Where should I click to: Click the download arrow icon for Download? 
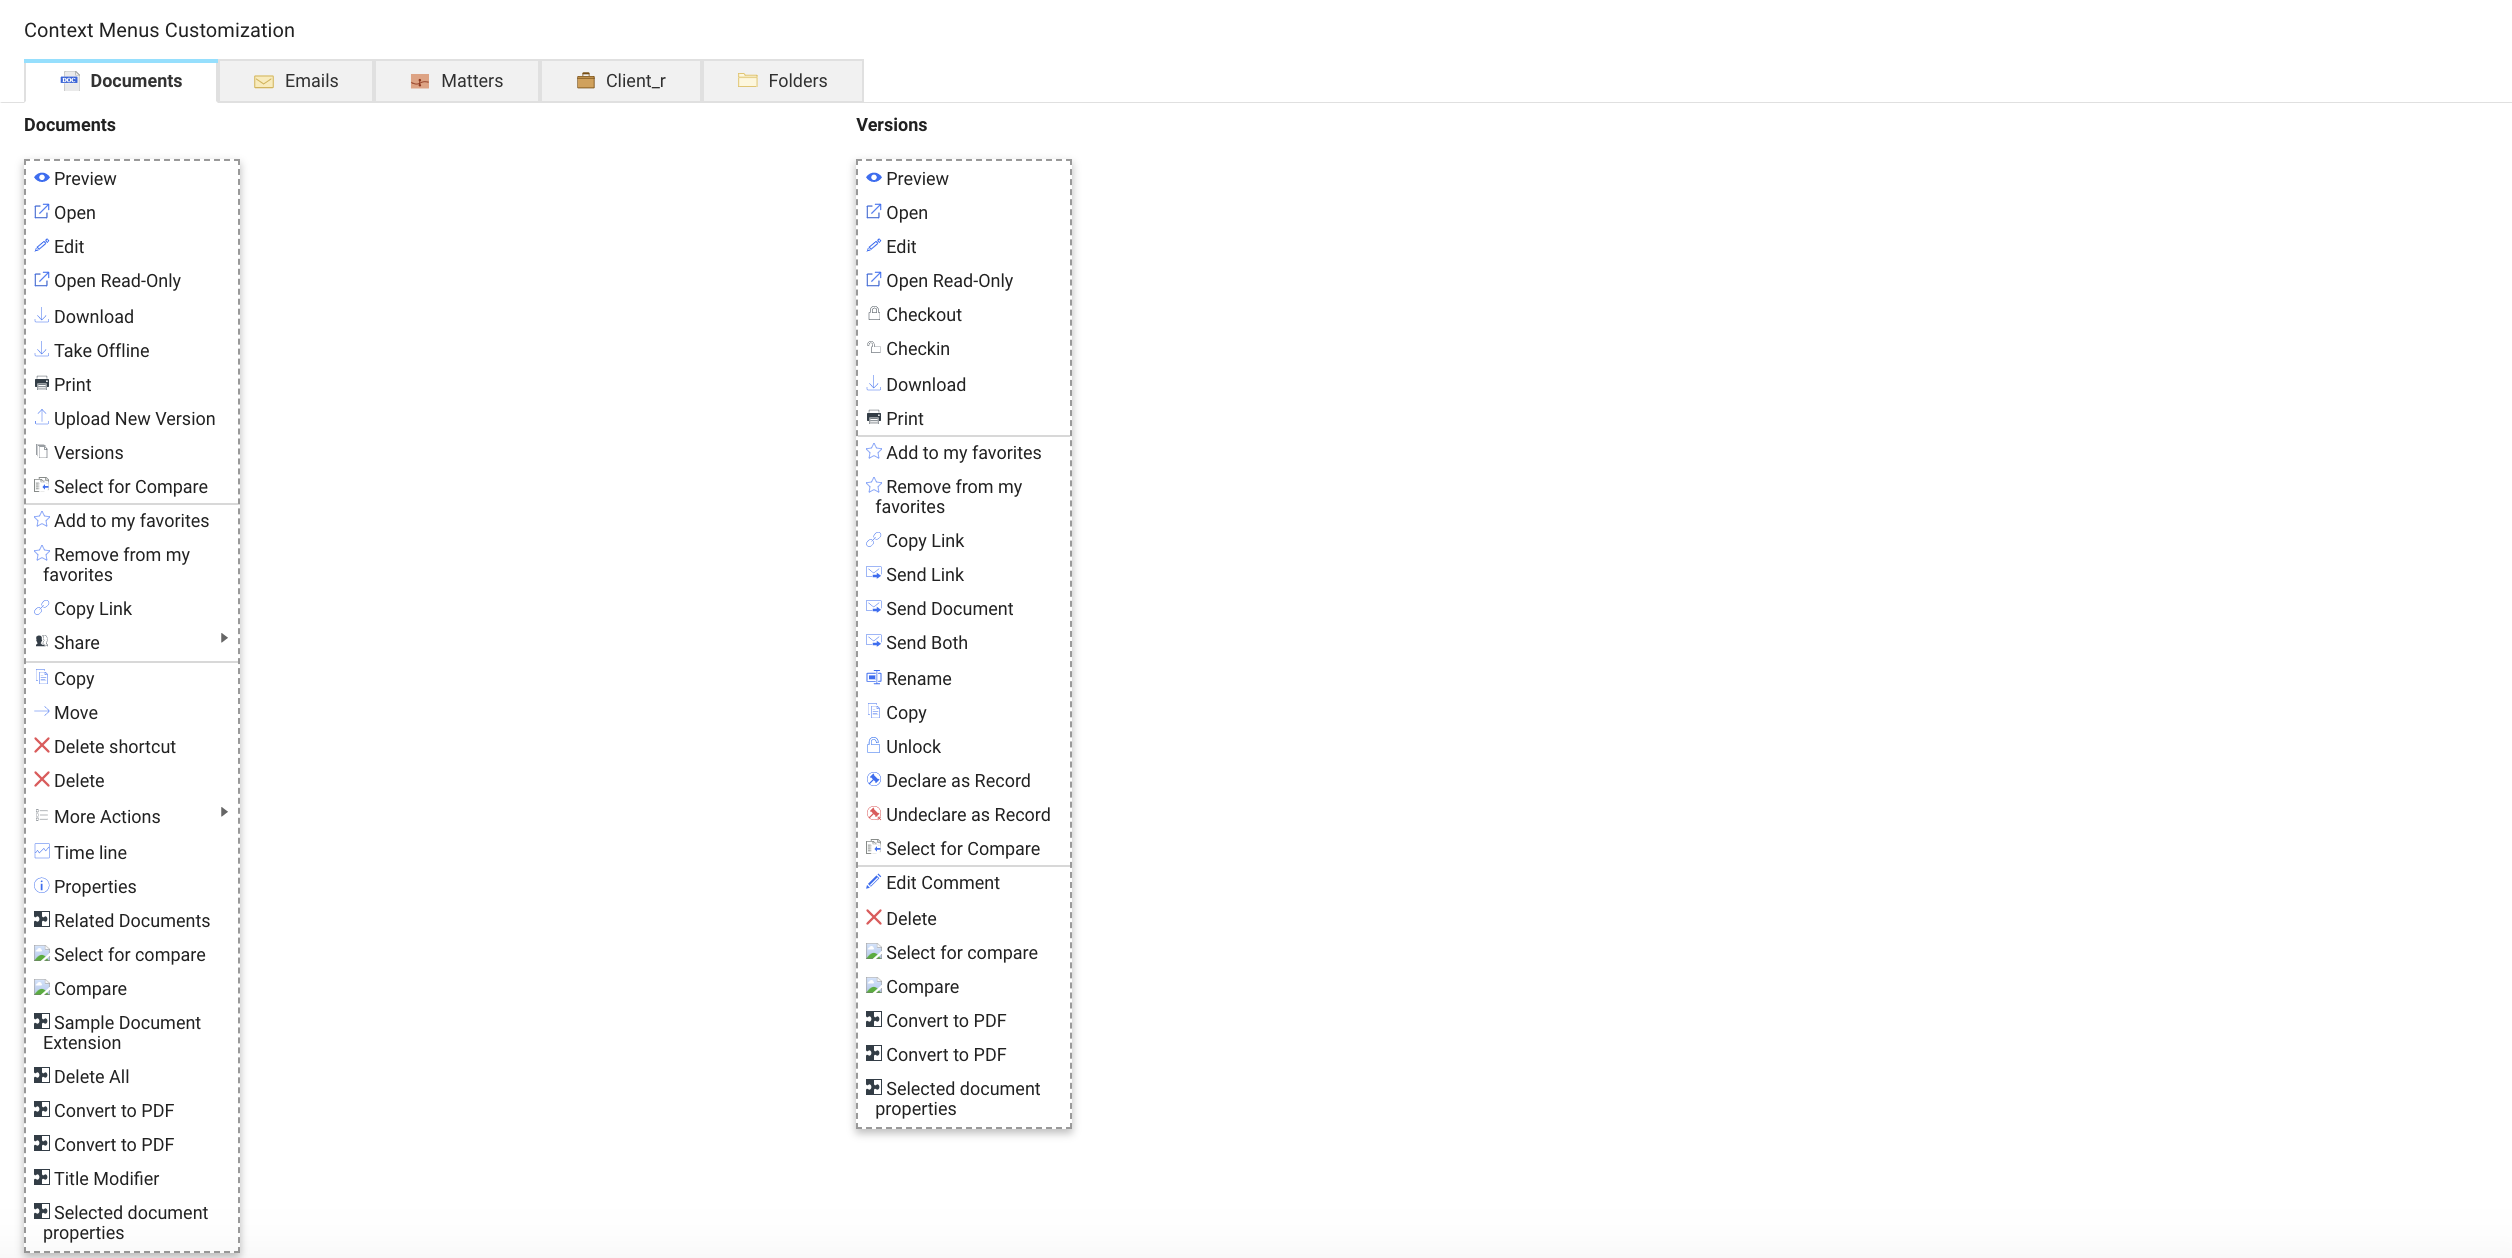42,315
